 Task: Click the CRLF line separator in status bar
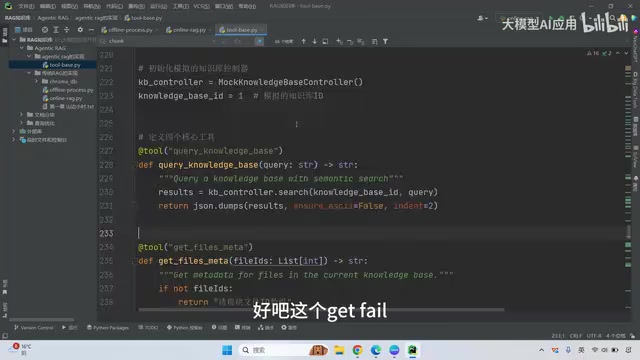click(x=576, y=336)
